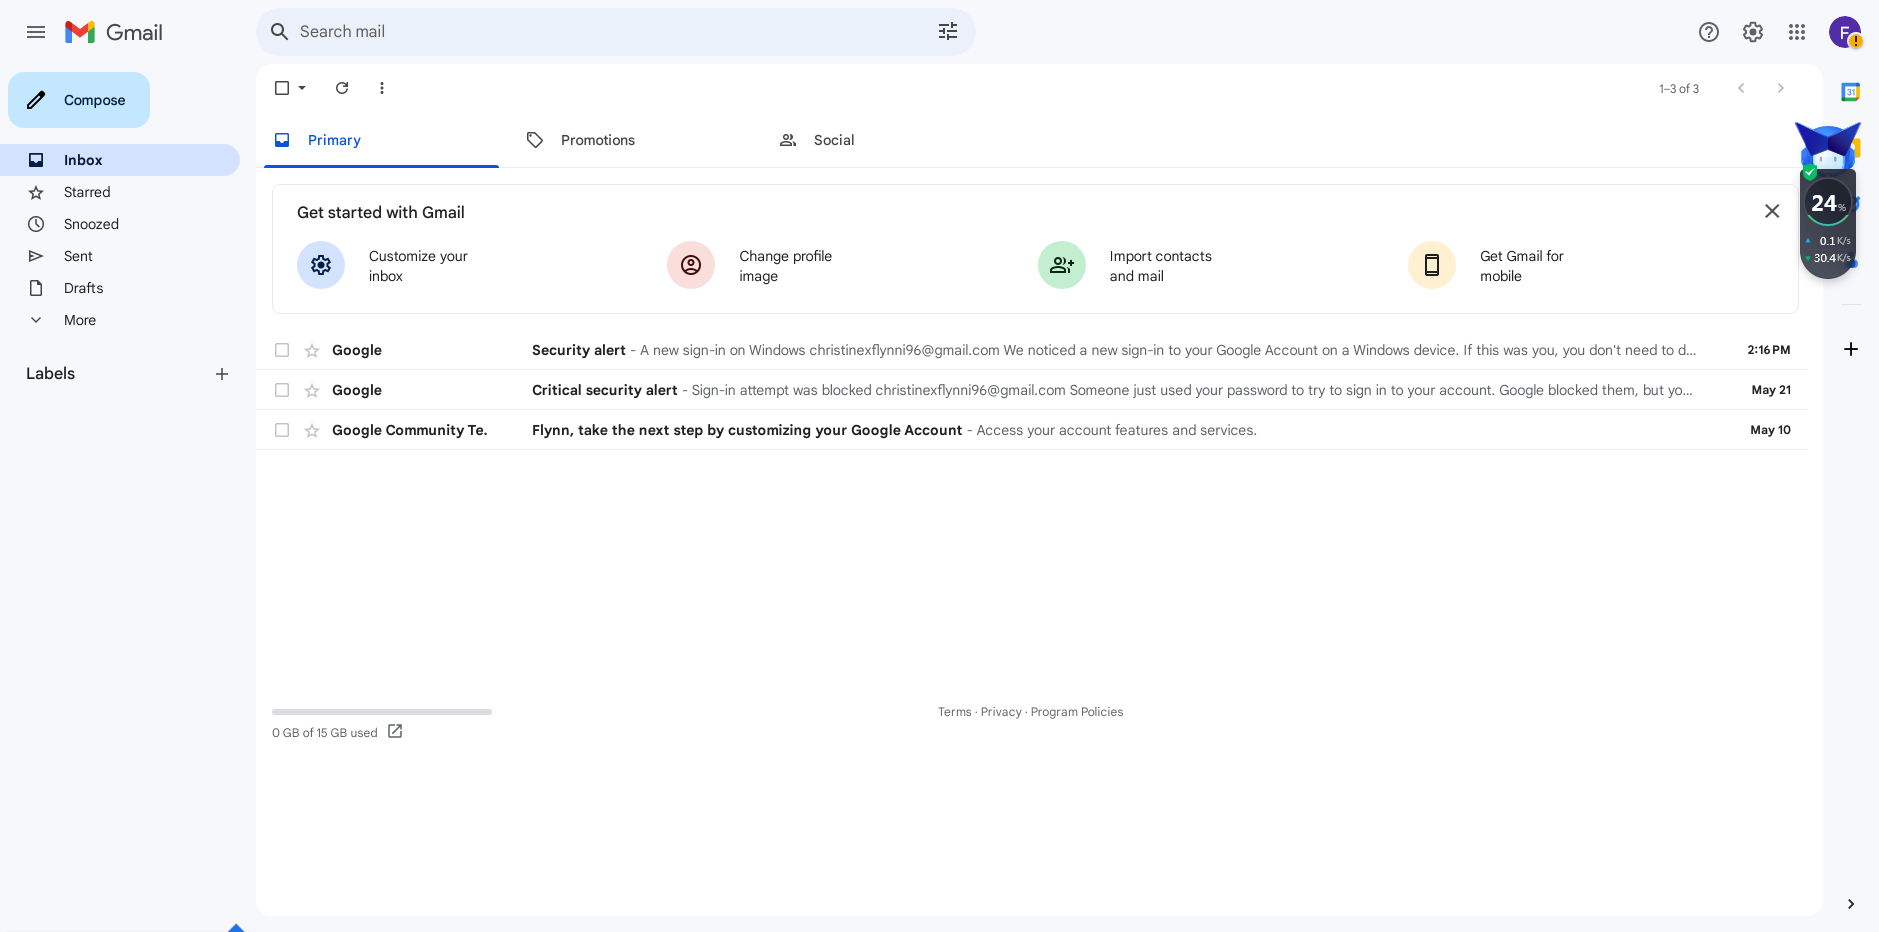Select the Security alert email checkbox
Screen dimensions: 1879x932
click(282, 350)
